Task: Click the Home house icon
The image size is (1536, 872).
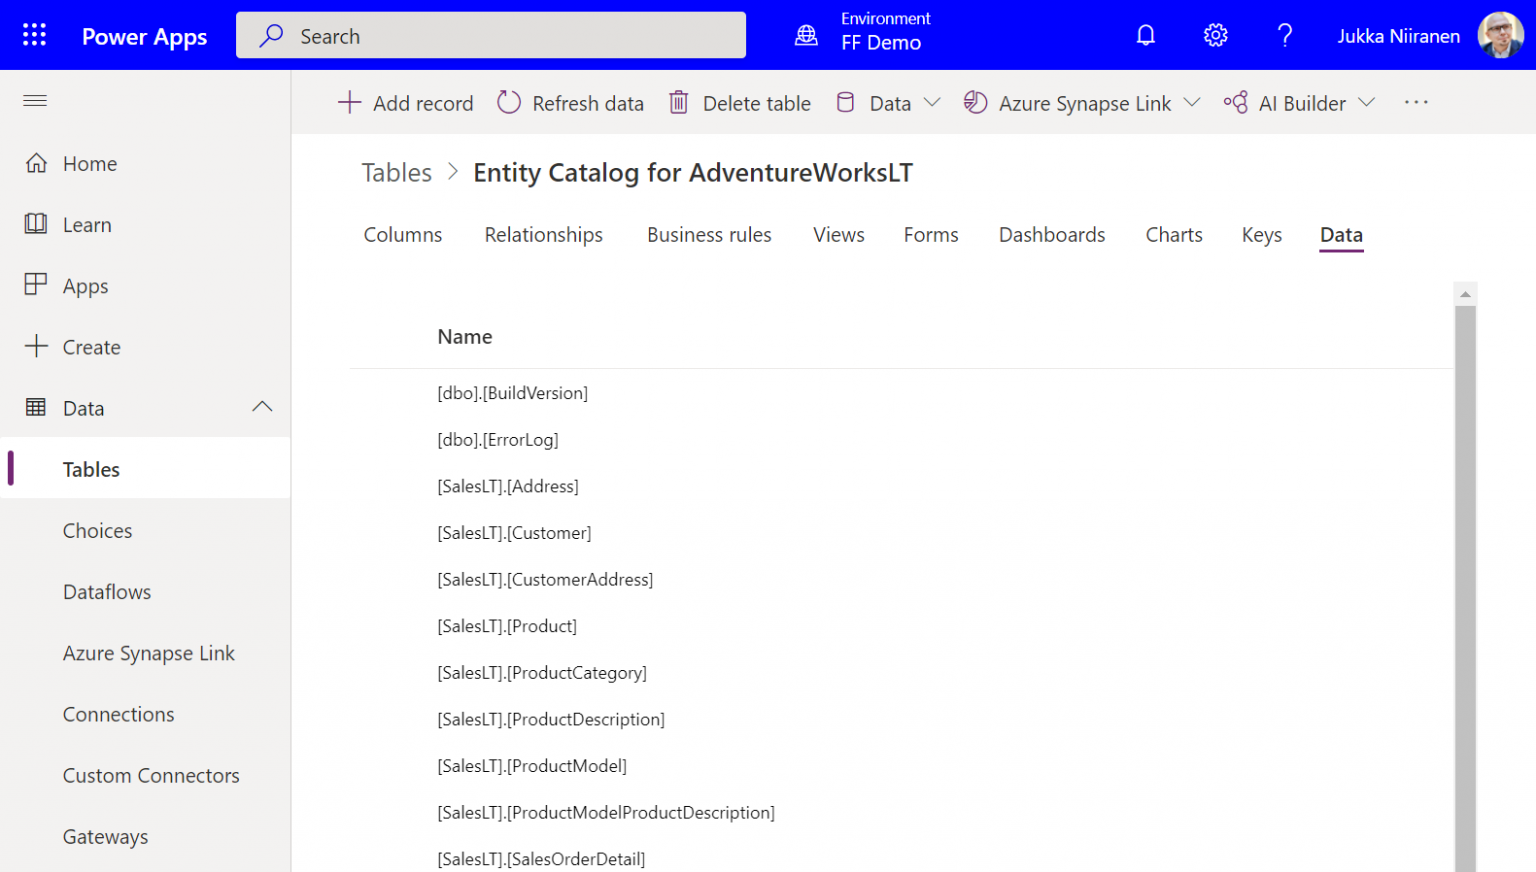Action: 36,163
